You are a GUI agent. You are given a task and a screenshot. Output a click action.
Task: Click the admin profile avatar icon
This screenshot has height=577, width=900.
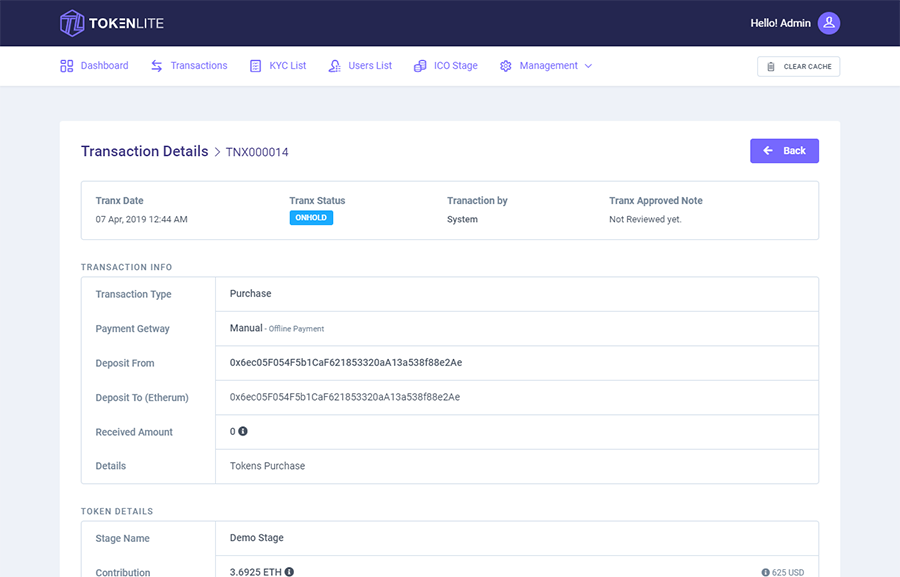829,22
